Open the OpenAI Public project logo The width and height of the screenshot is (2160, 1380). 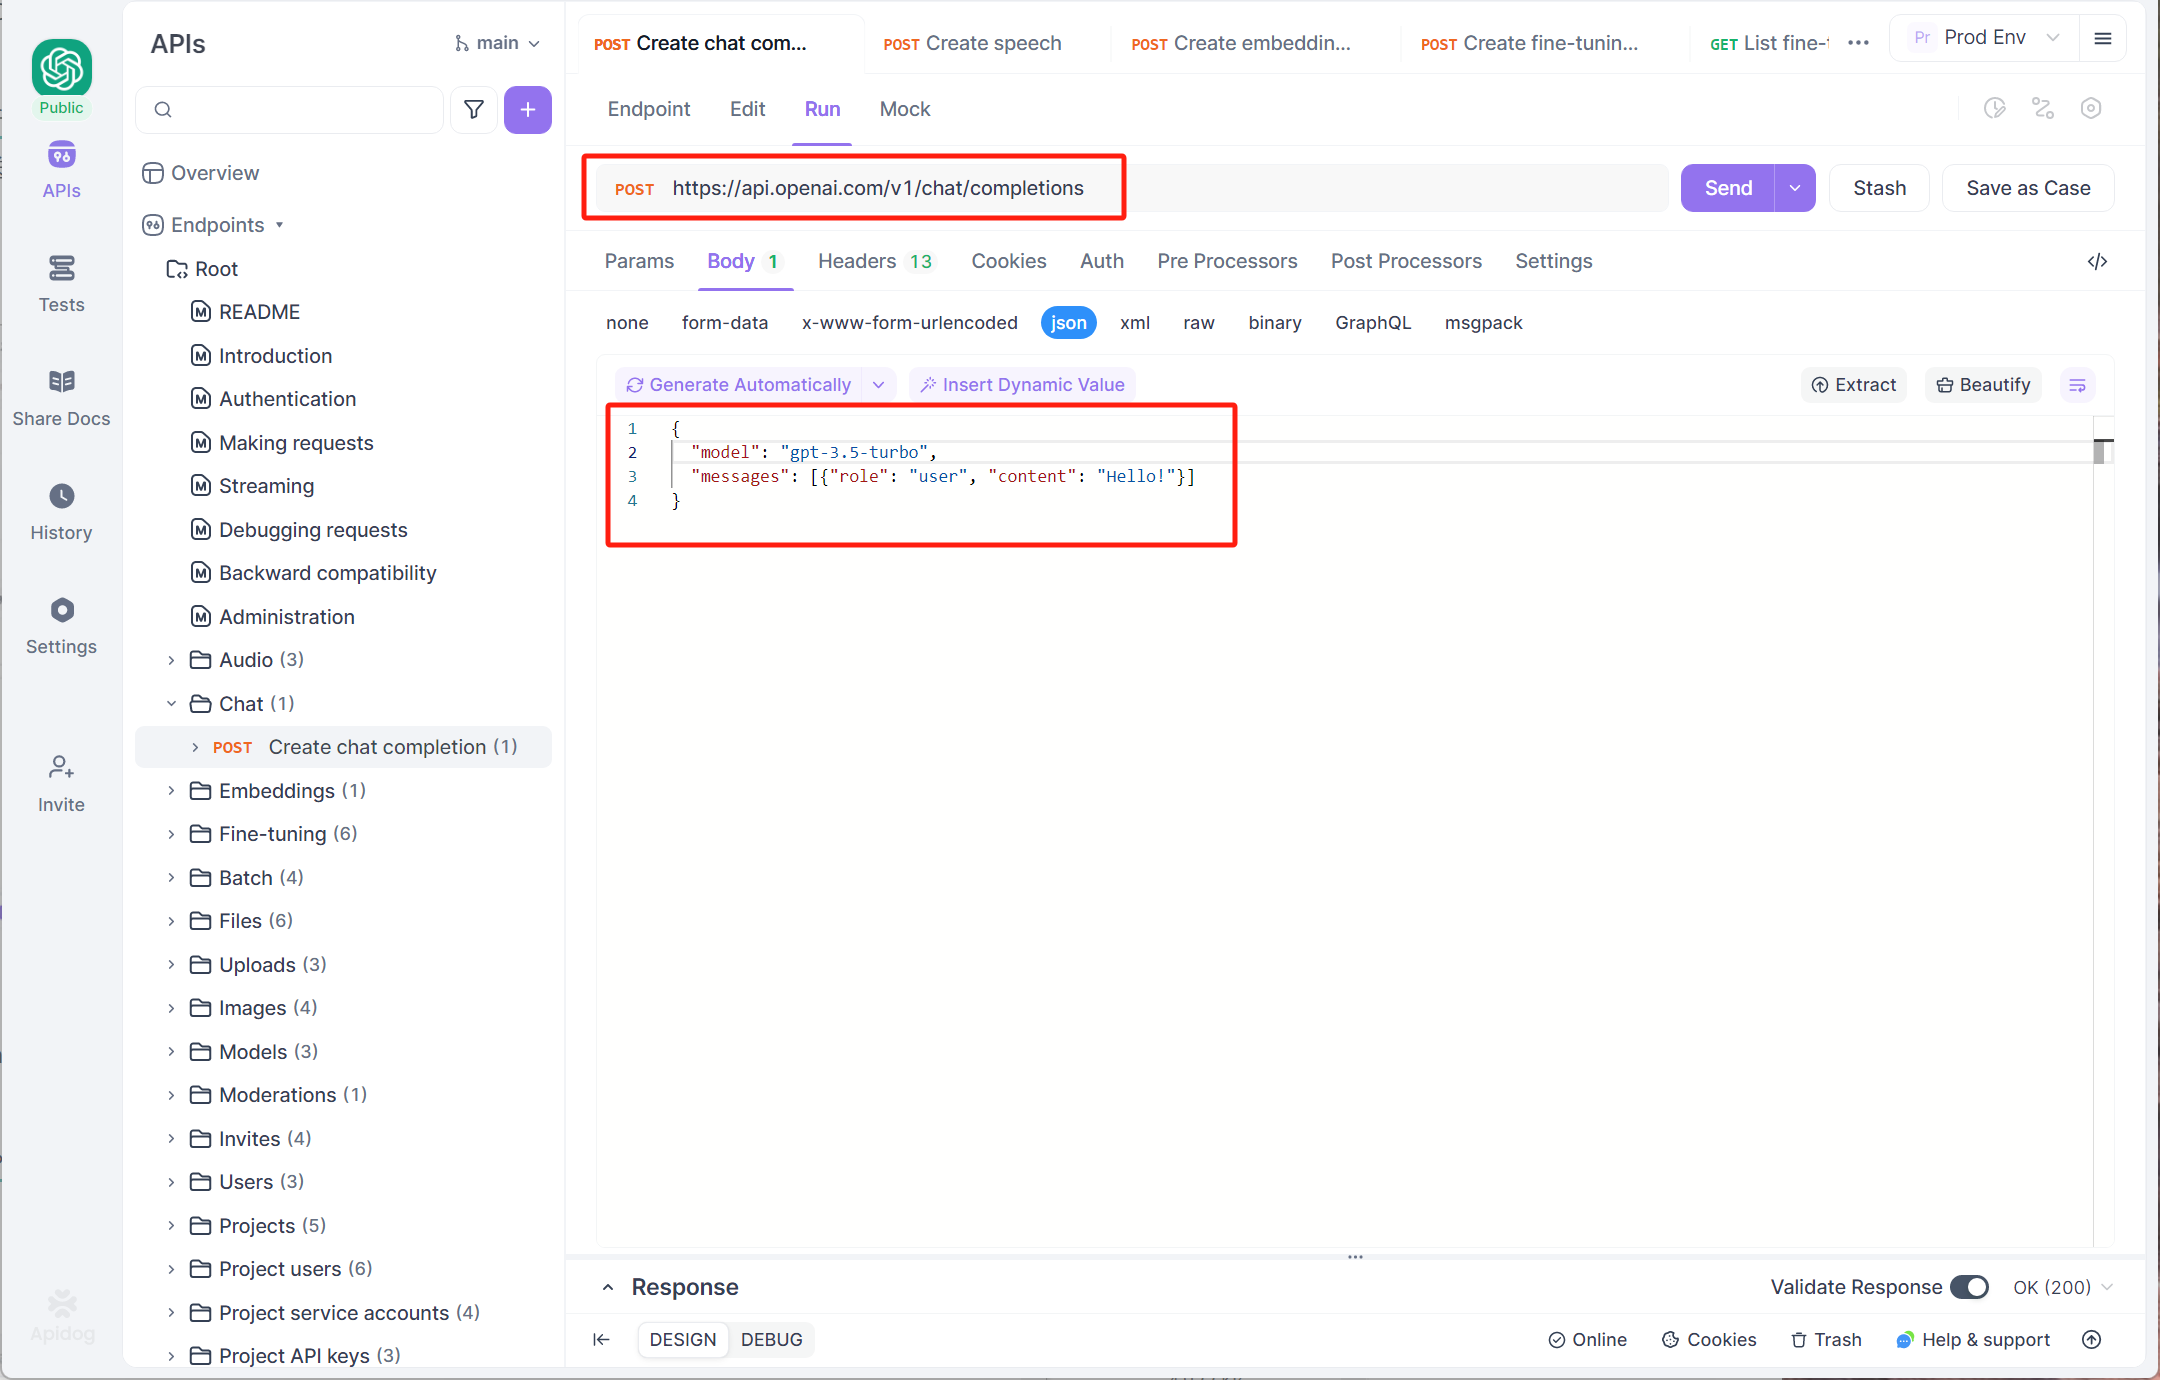pos(62,70)
